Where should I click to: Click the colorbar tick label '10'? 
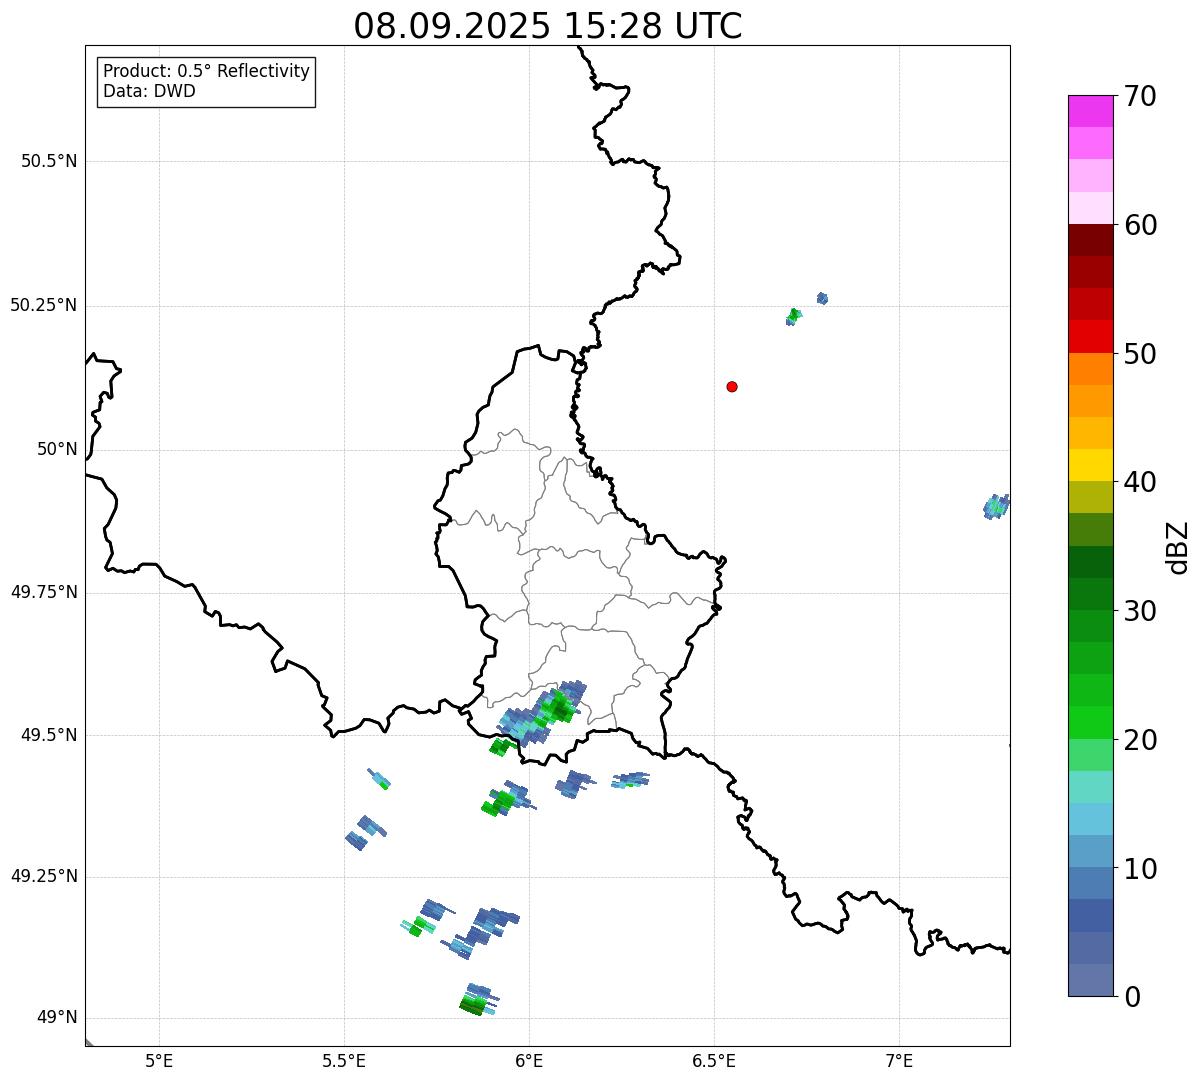(1140, 869)
